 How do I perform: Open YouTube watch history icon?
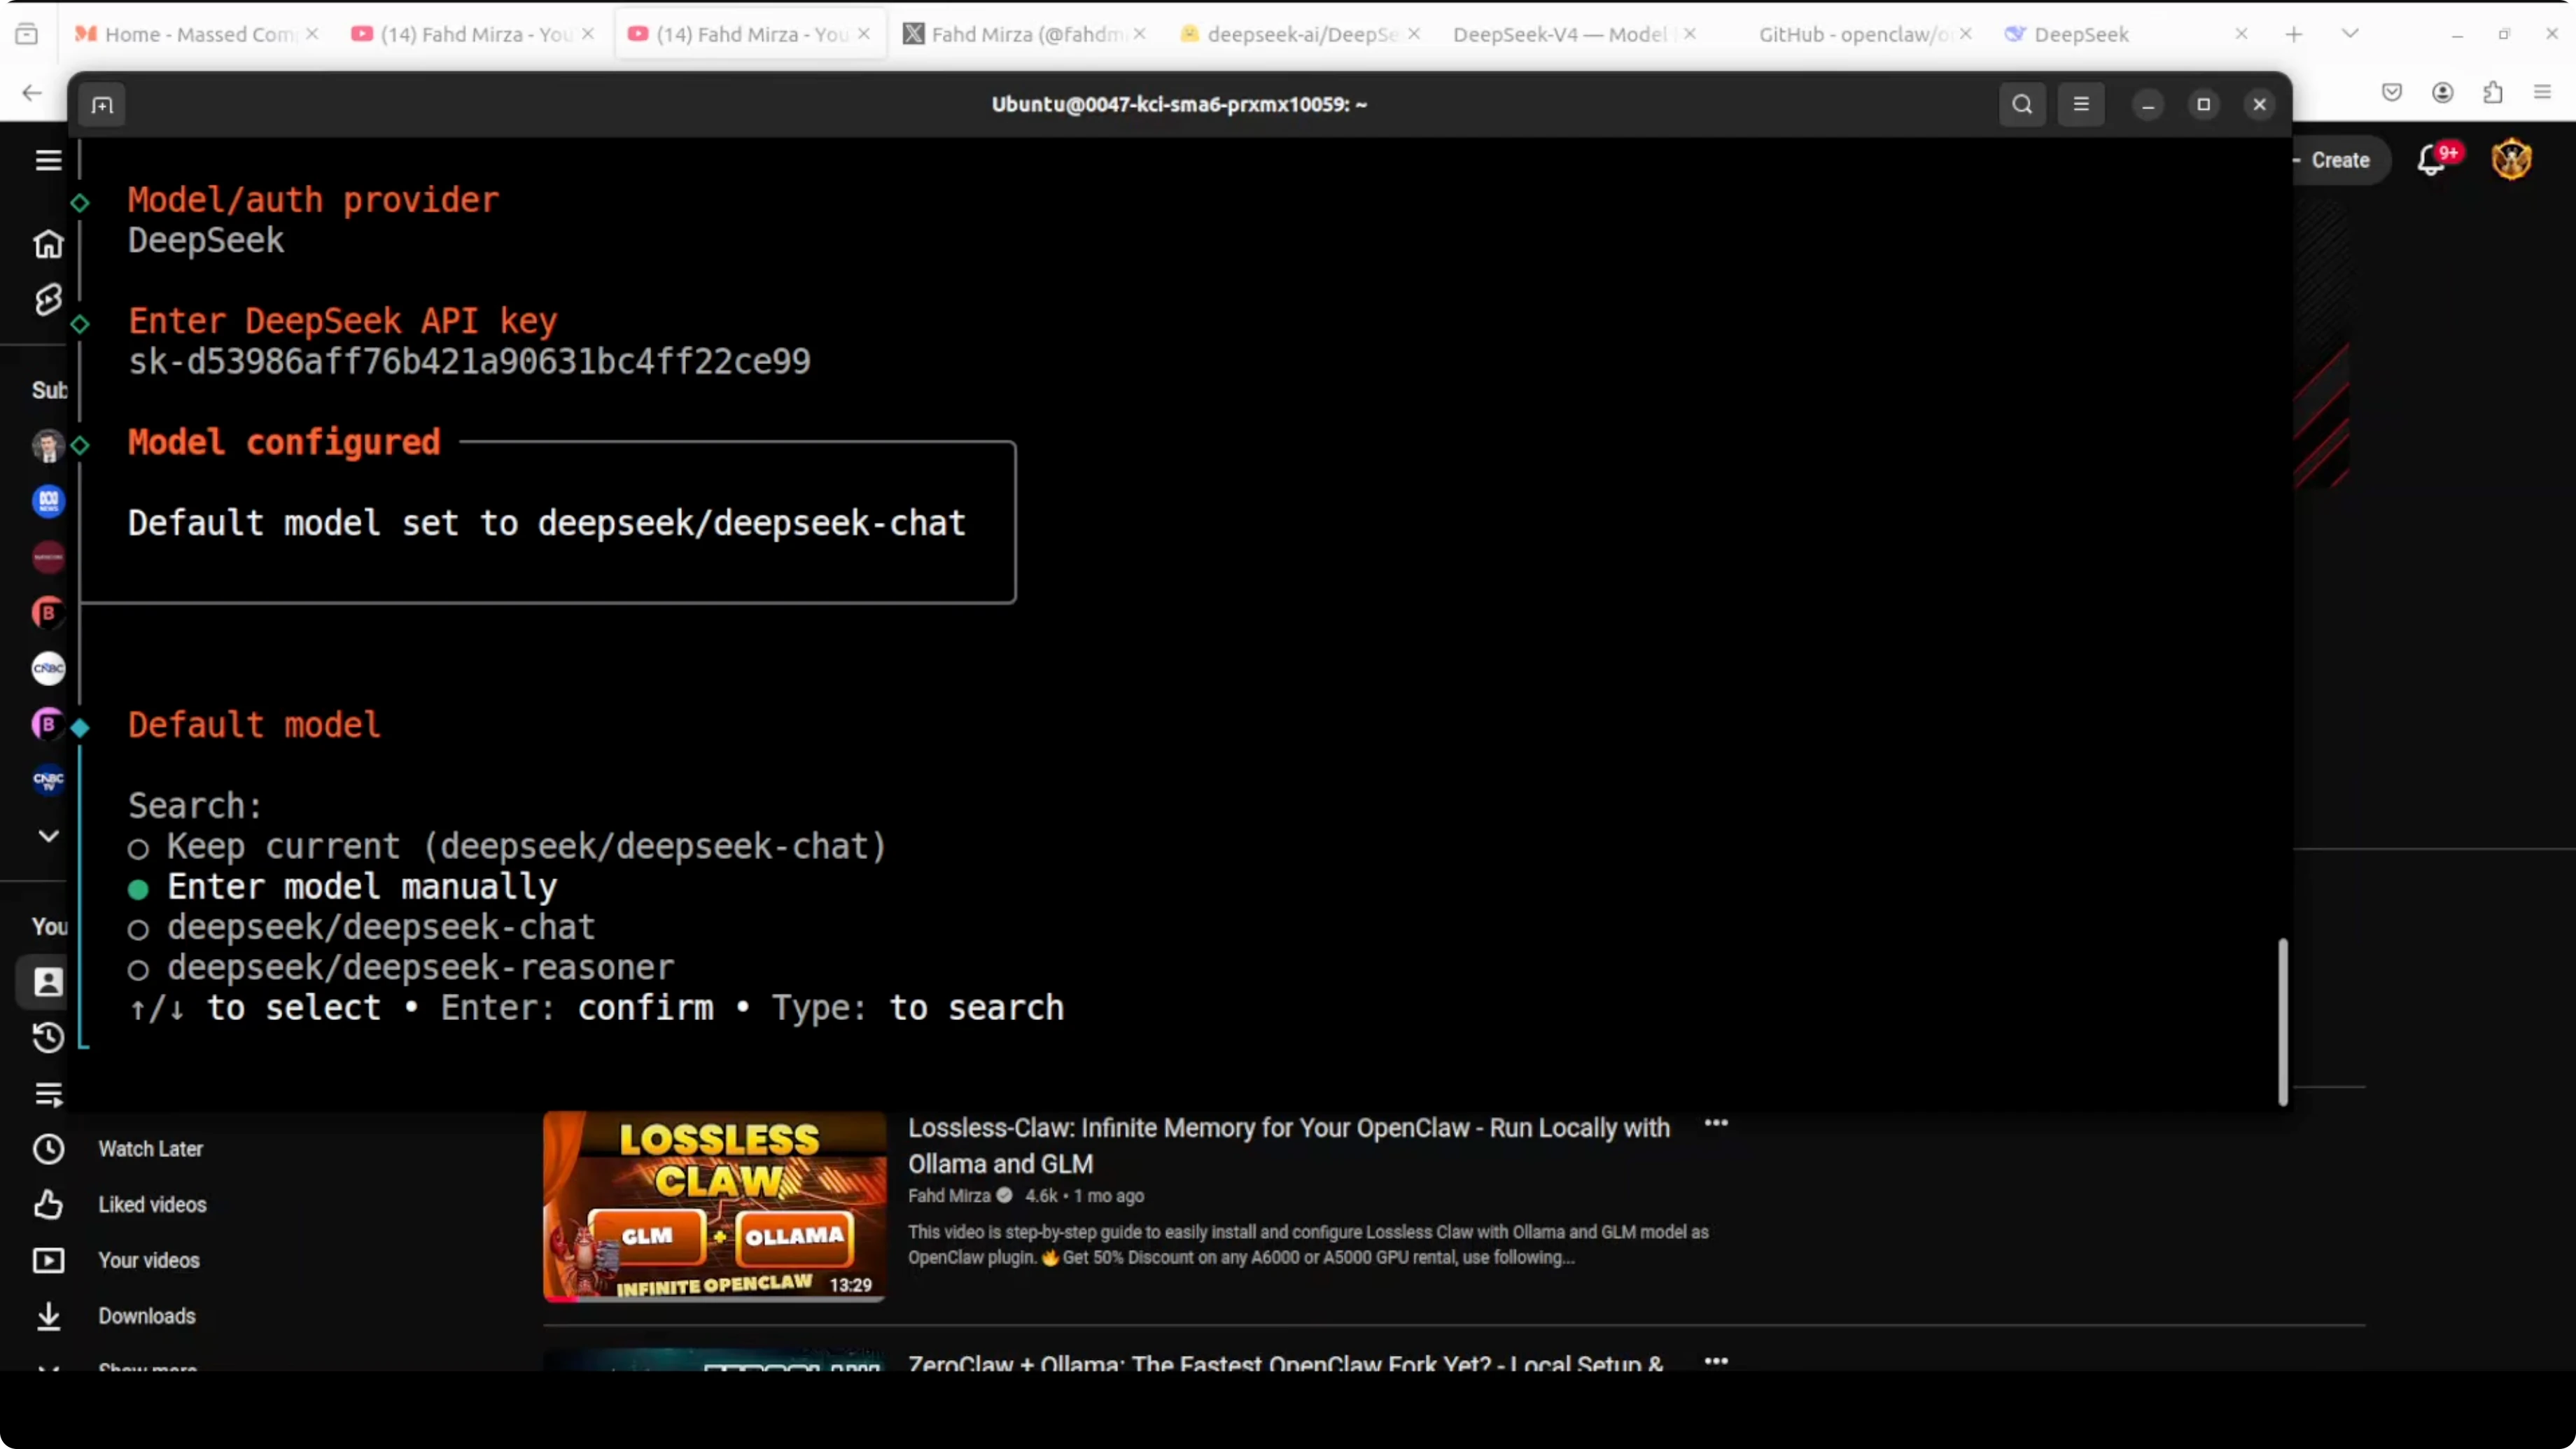click(x=48, y=1038)
